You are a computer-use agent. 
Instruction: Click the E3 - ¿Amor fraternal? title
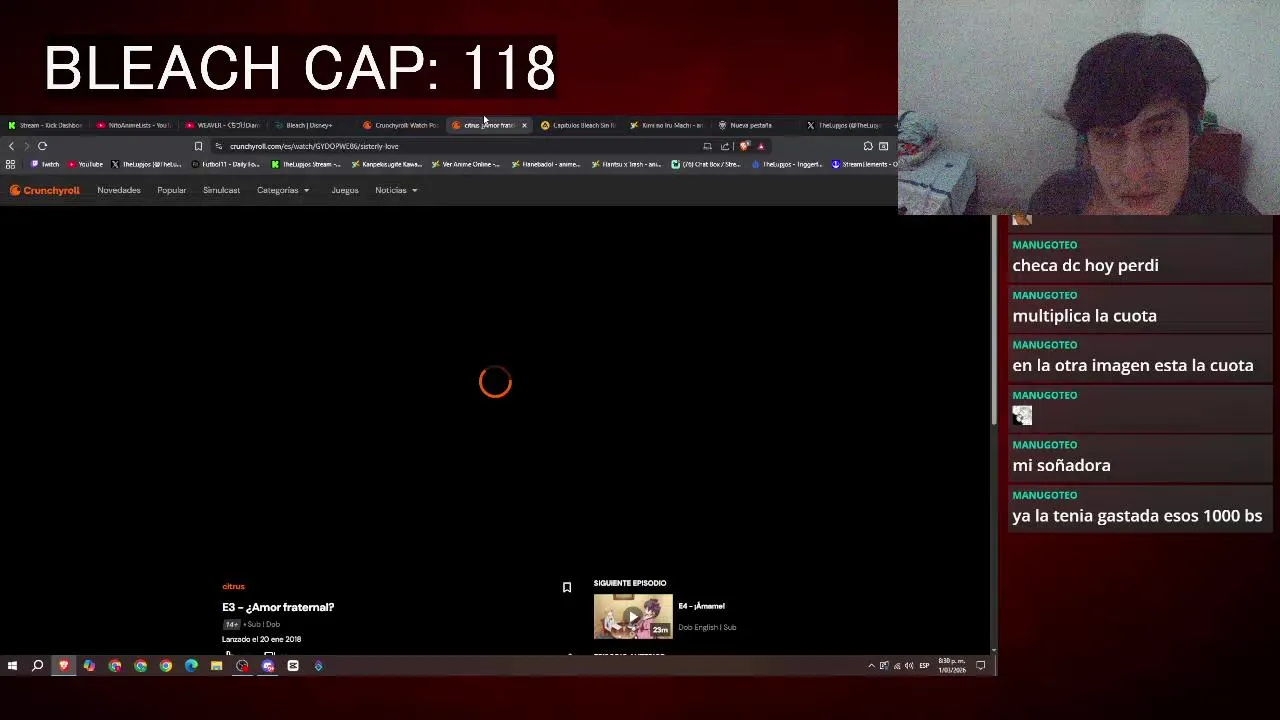(x=278, y=607)
